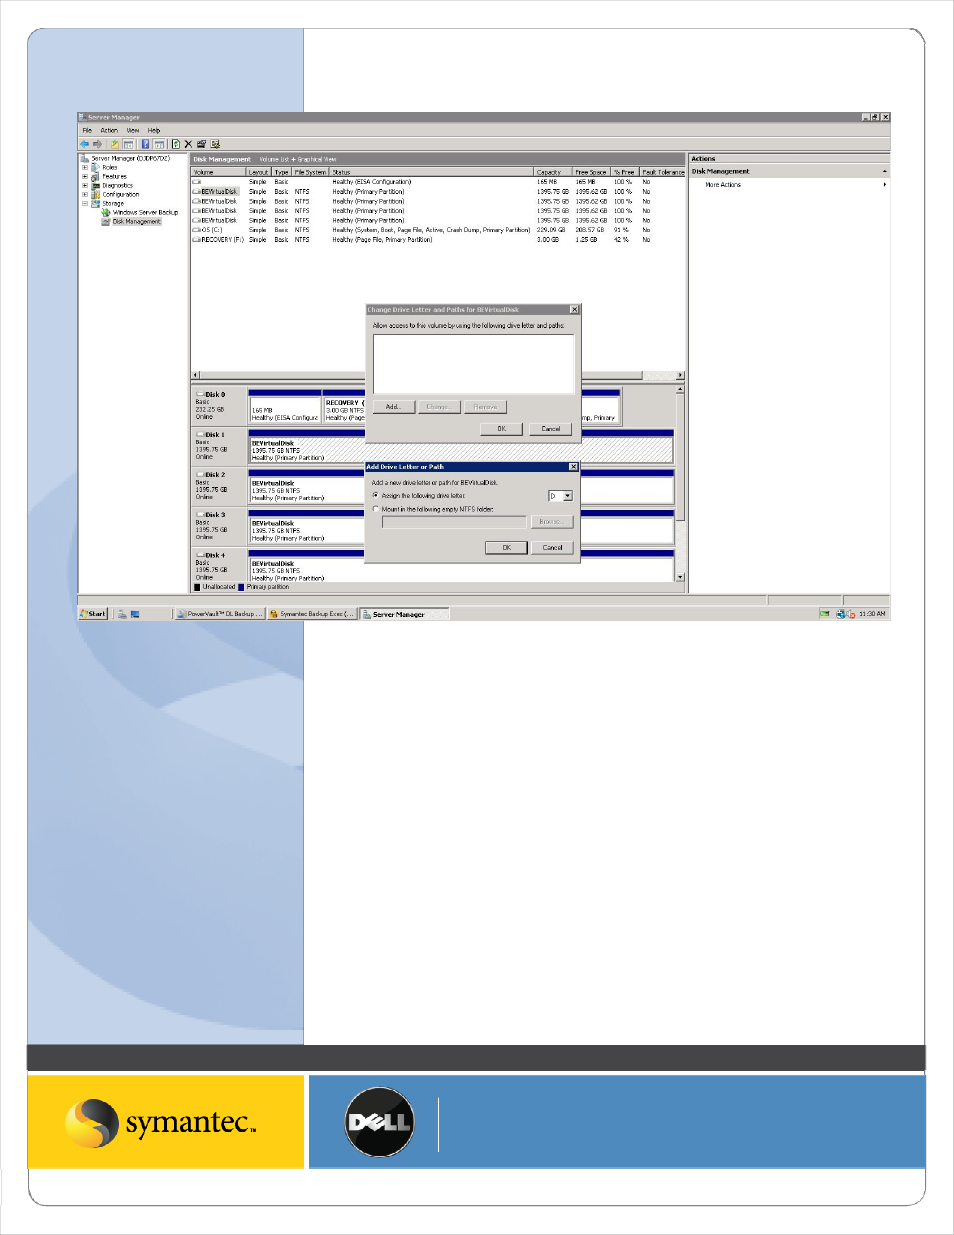Select Assign the following drive letter radio
The width and height of the screenshot is (954, 1235).
point(376,495)
